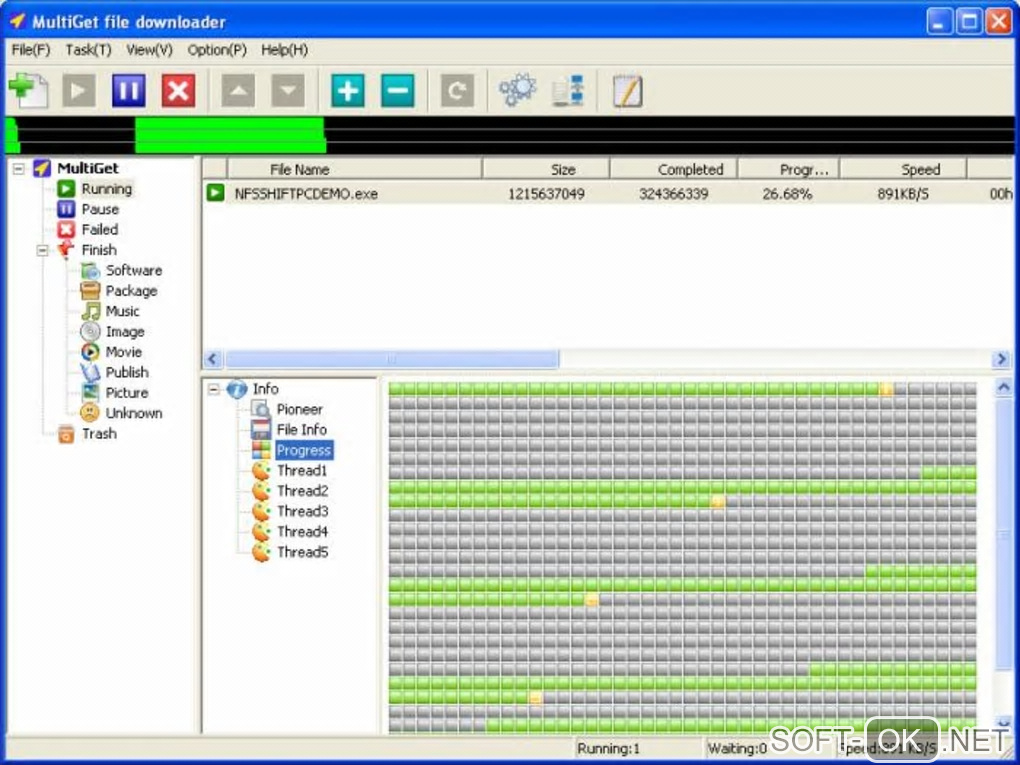Open settings via the gears toolbar icon
Image resolution: width=1020 pixels, height=765 pixels.
(x=518, y=90)
